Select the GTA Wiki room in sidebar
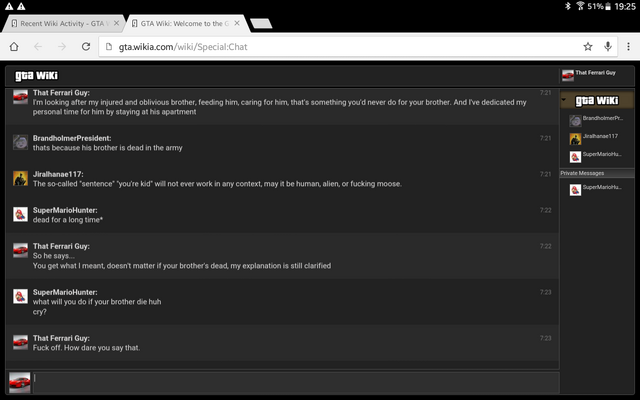This screenshot has width=640, height=400. tap(597, 100)
